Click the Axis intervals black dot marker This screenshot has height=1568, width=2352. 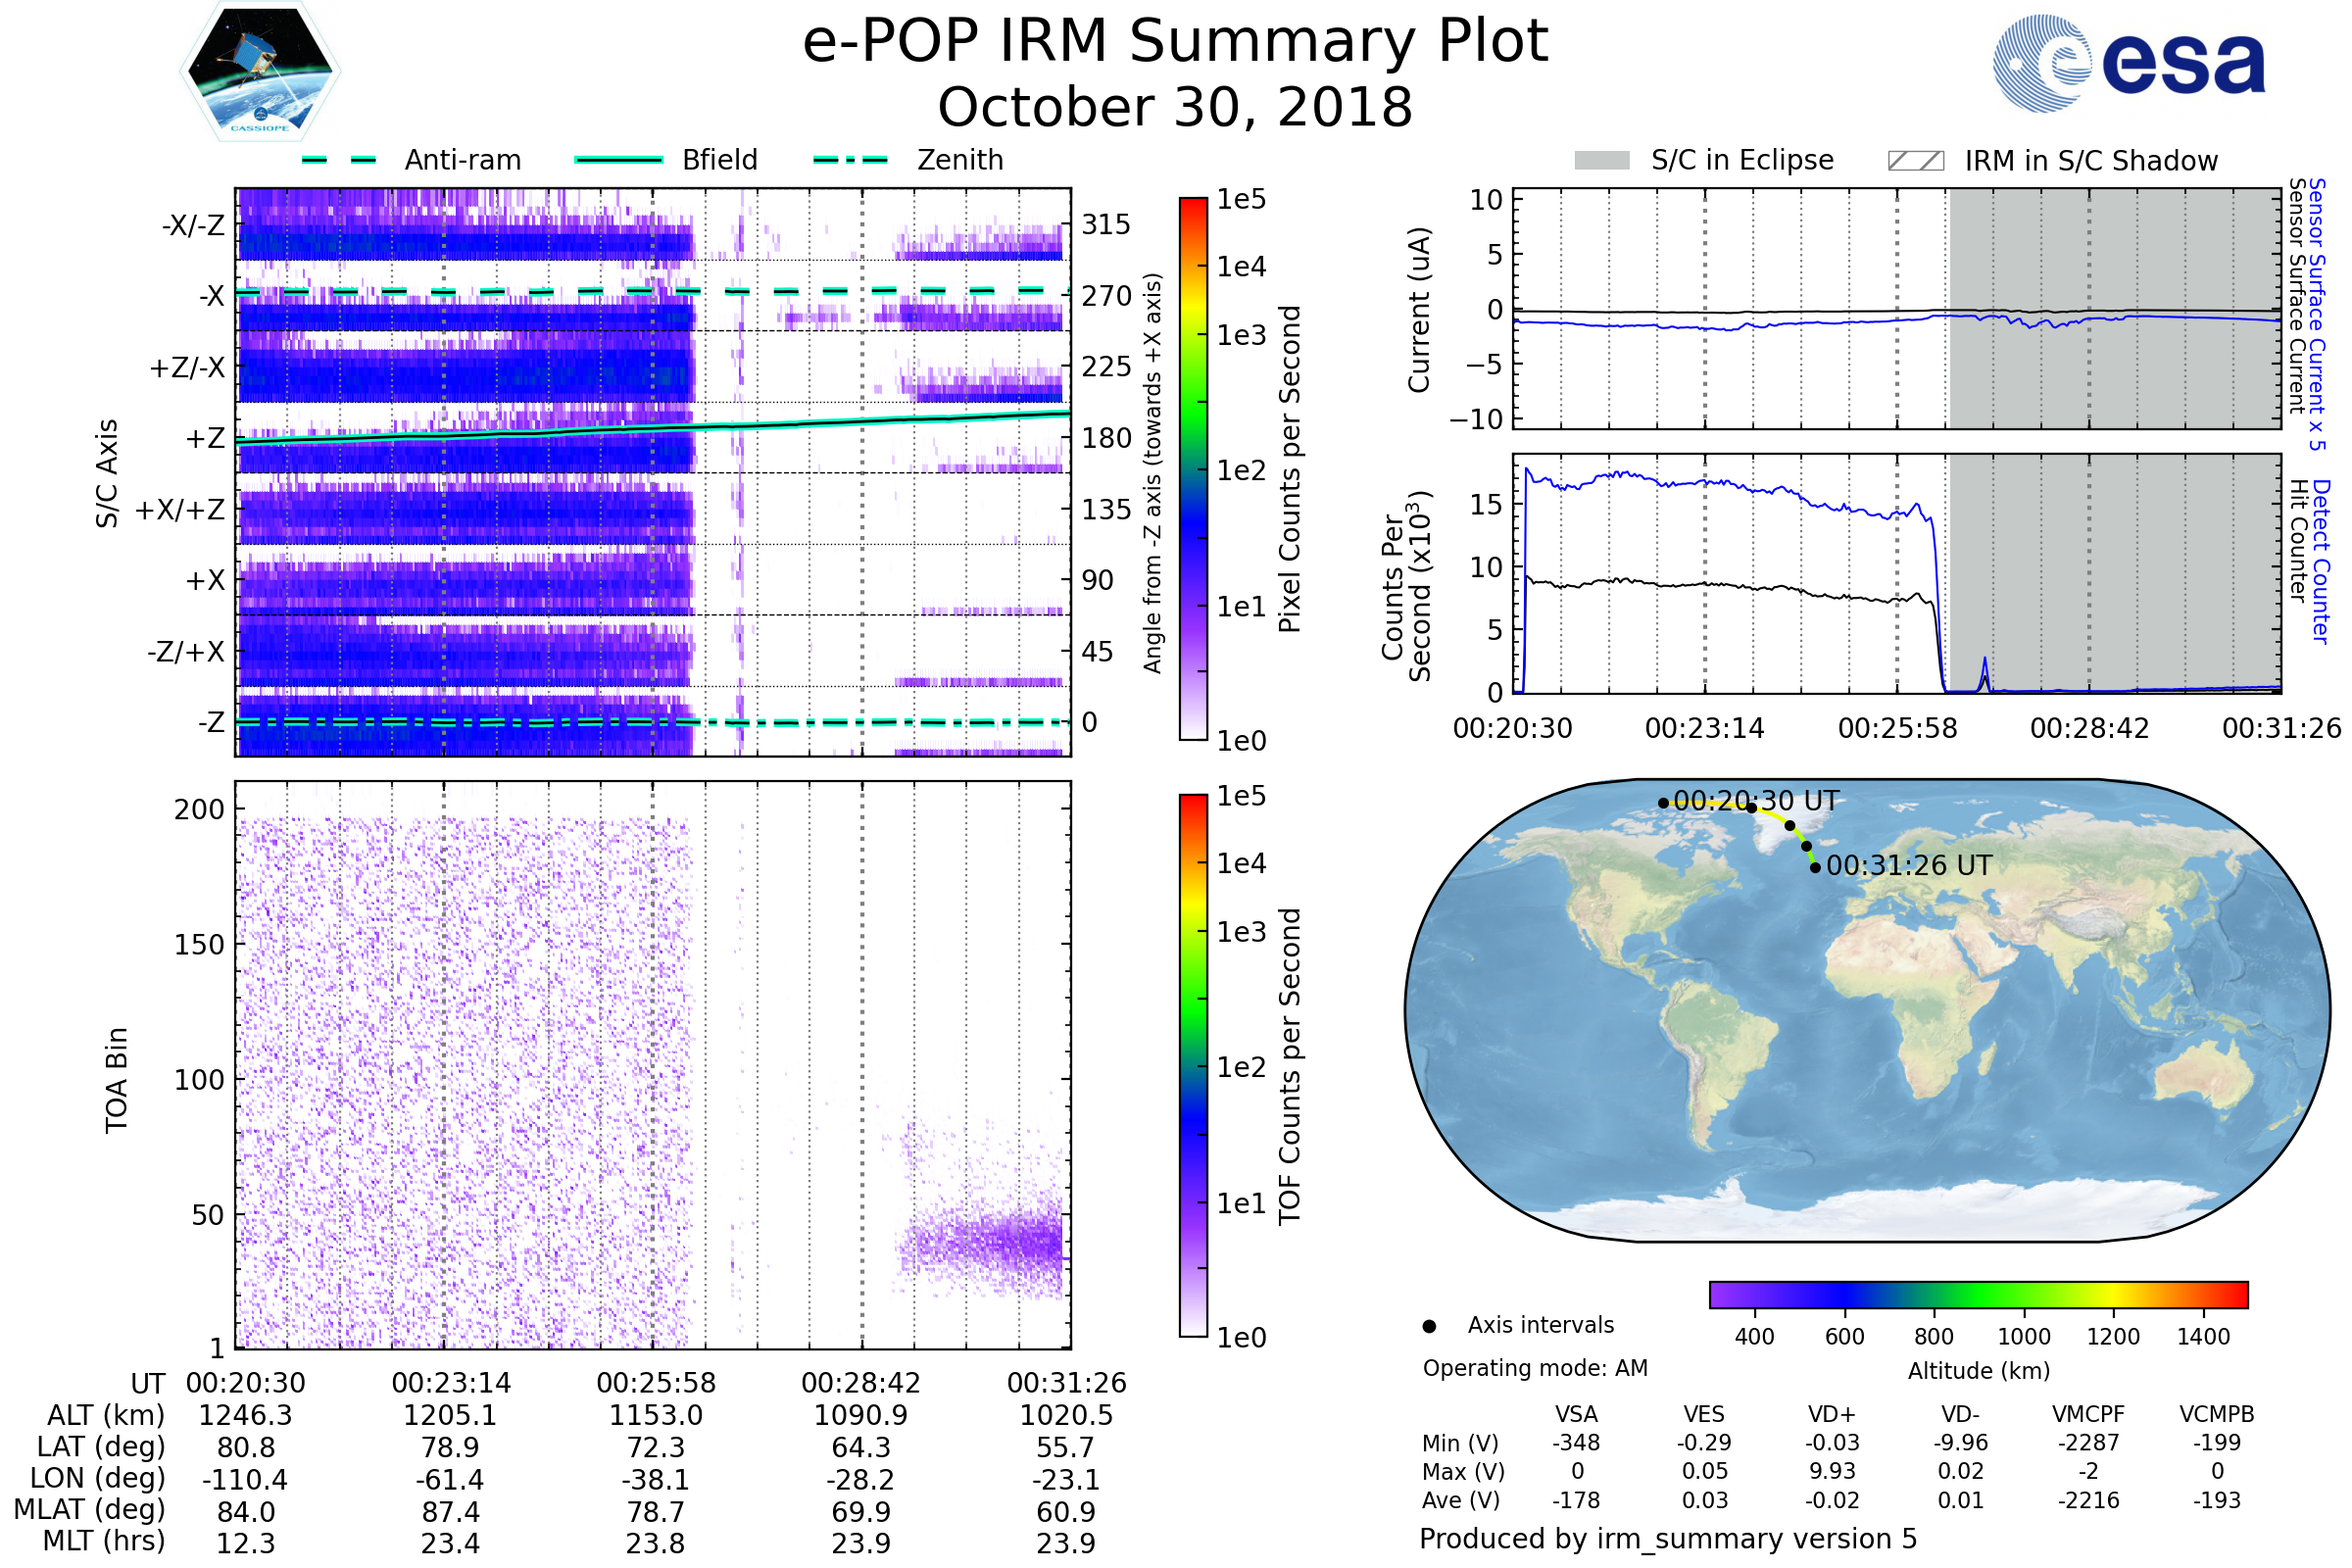tap(1429, 1326)
